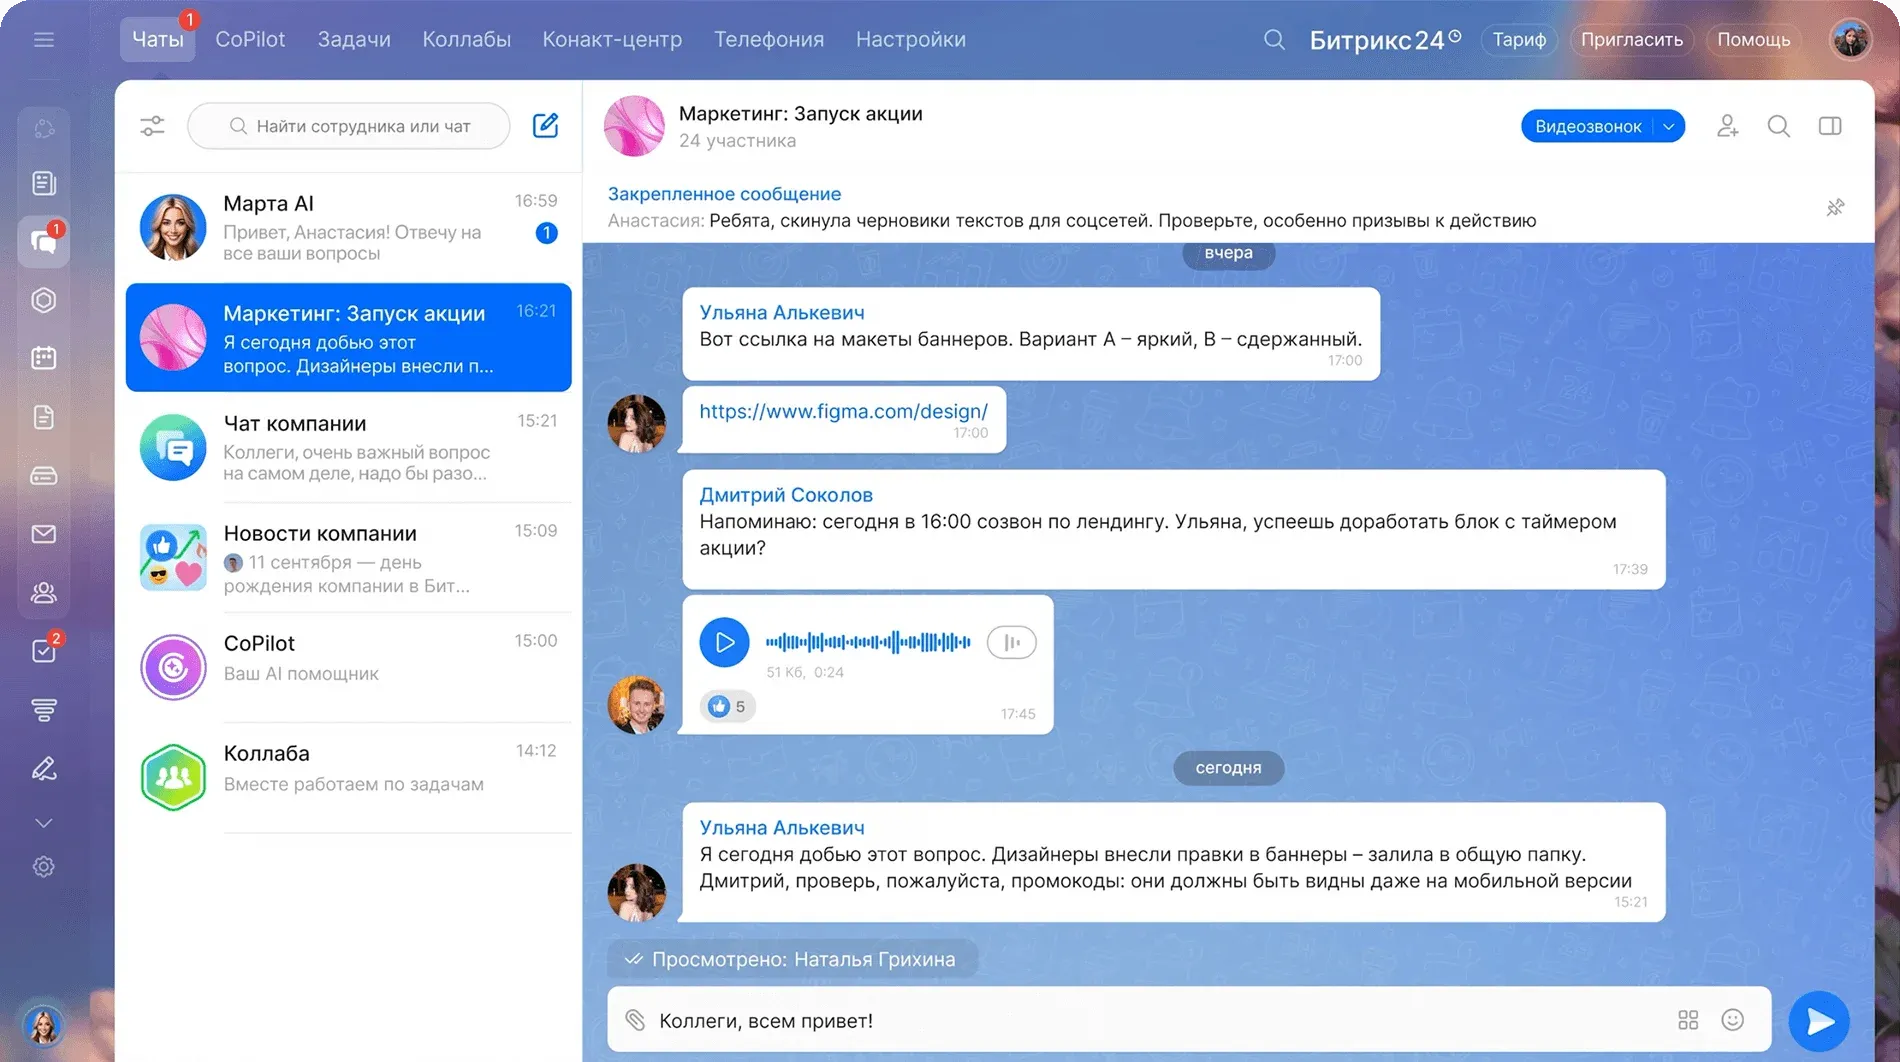Toggle the chat side panel view
Screen dimensions: 1900x1062
pos(1831,126)
